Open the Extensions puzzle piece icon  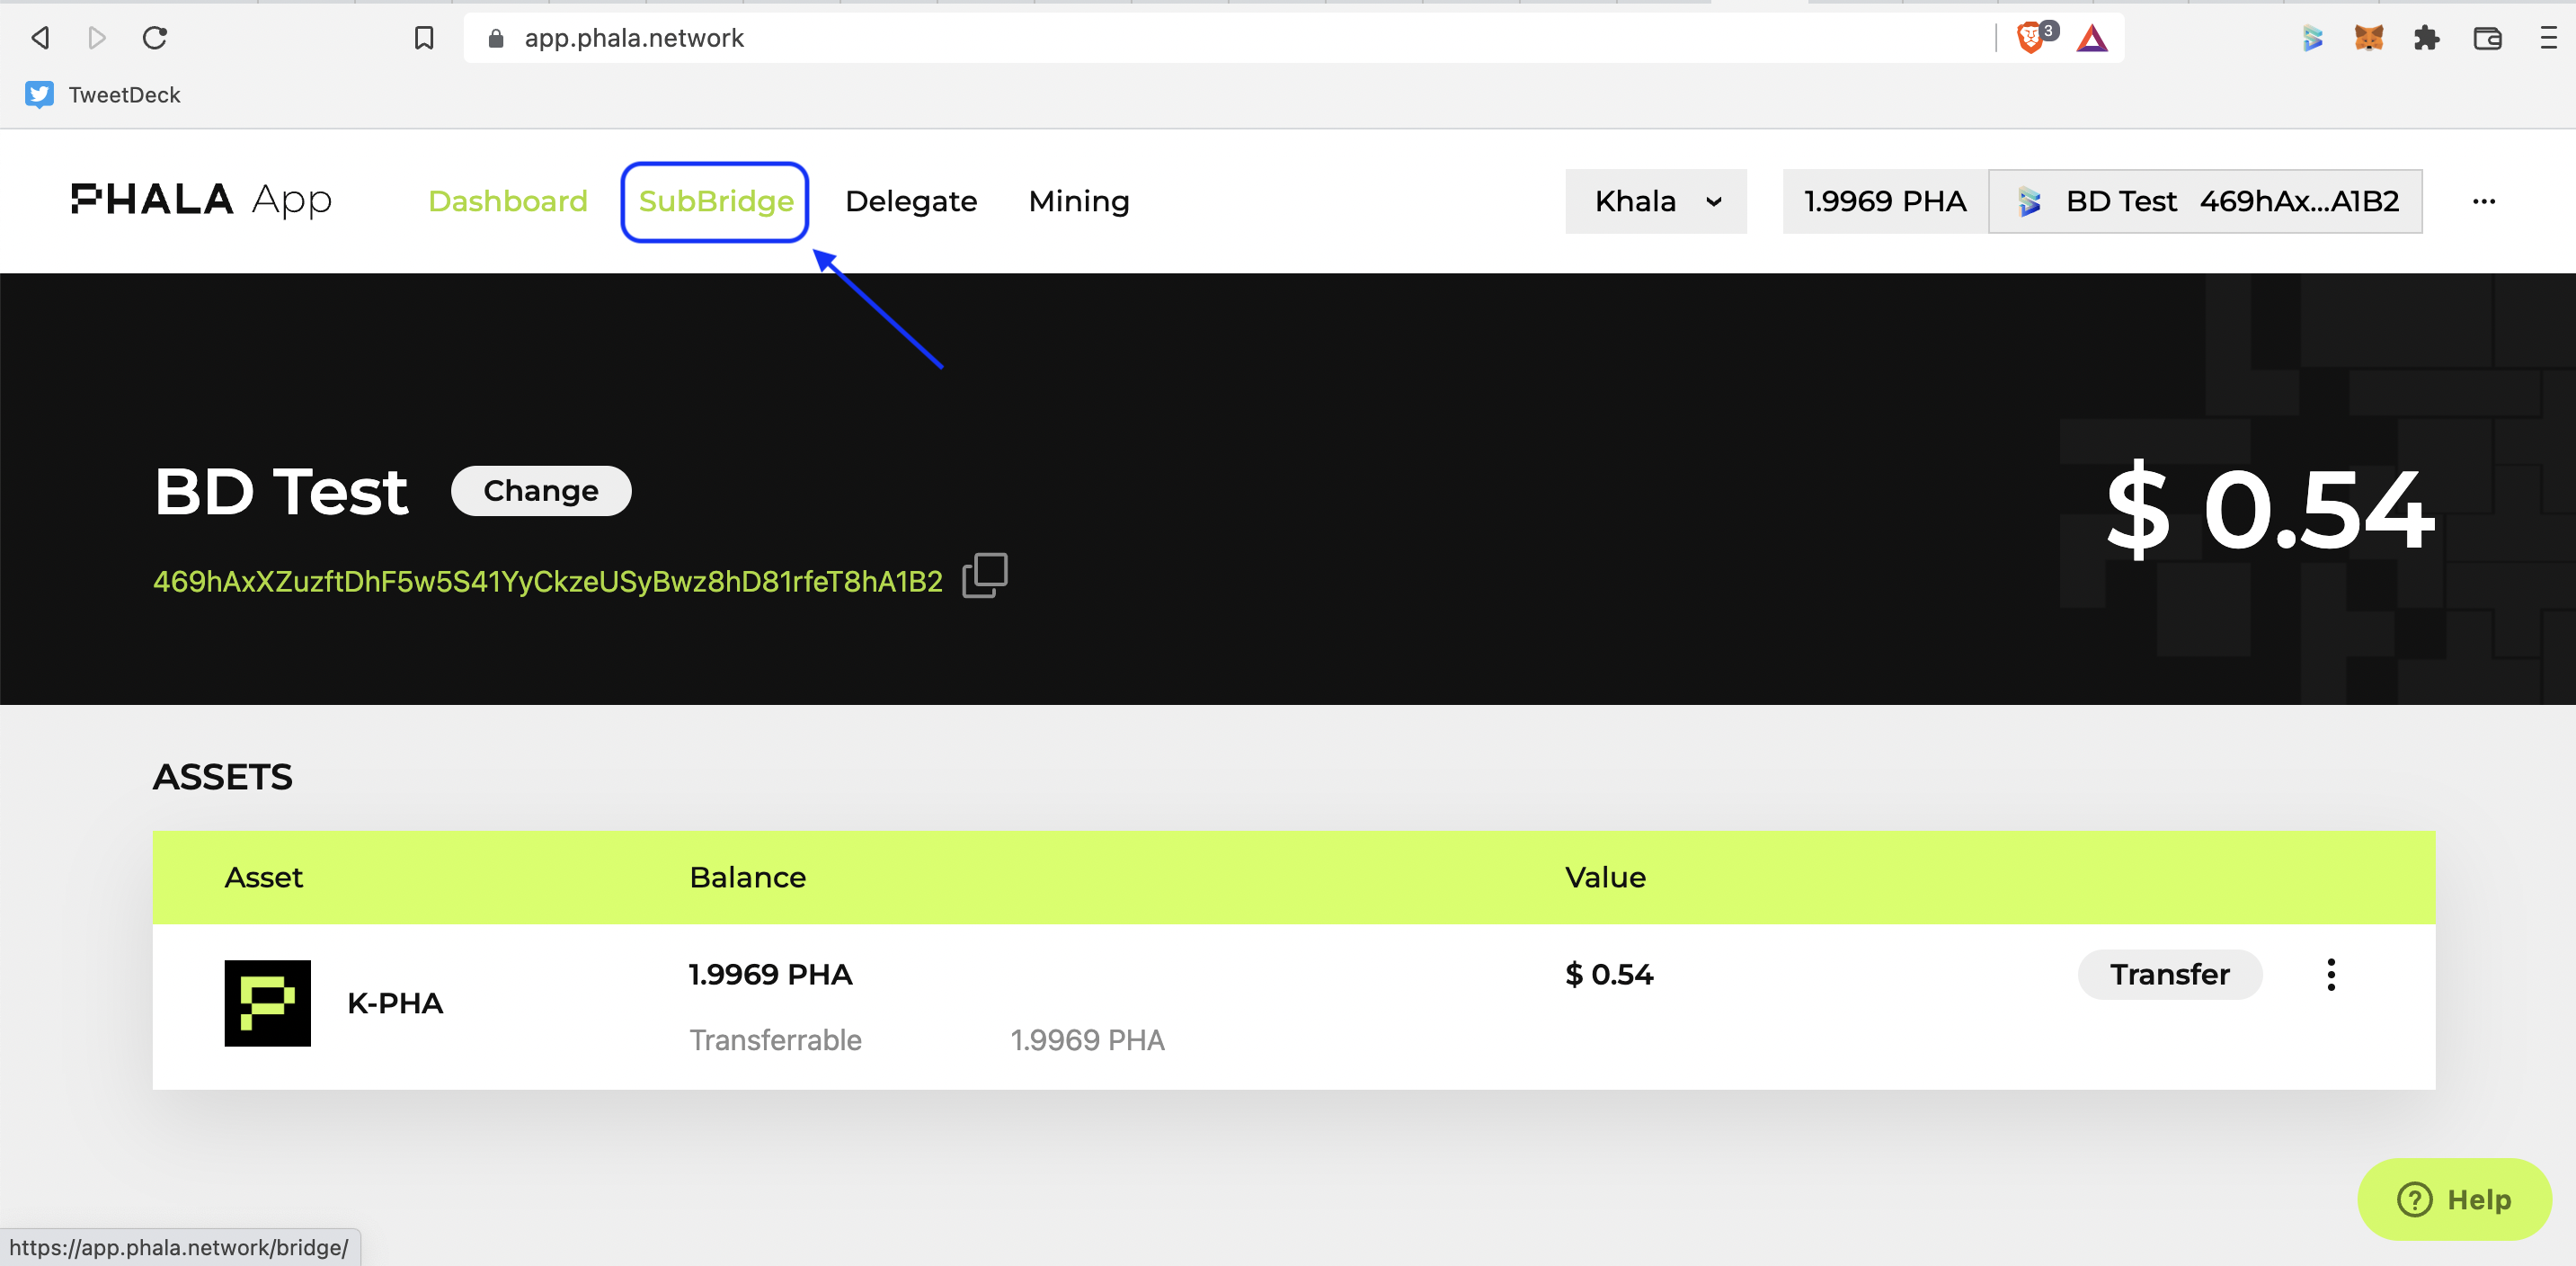pos(2427,38)
